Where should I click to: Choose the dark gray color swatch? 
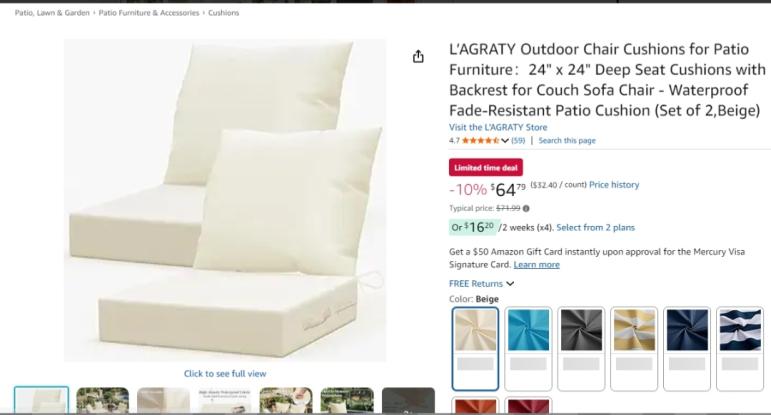581,349
